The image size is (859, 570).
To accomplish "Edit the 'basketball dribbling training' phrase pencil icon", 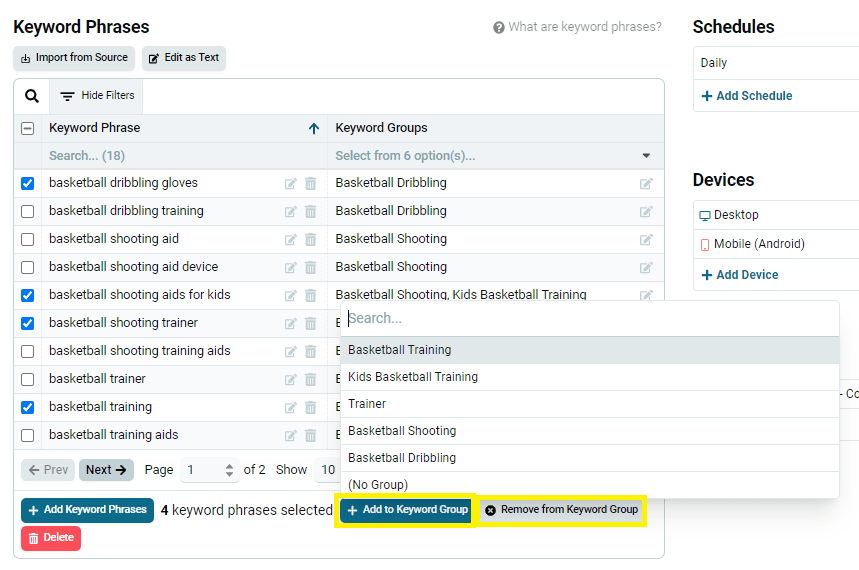I will (290, 212).
